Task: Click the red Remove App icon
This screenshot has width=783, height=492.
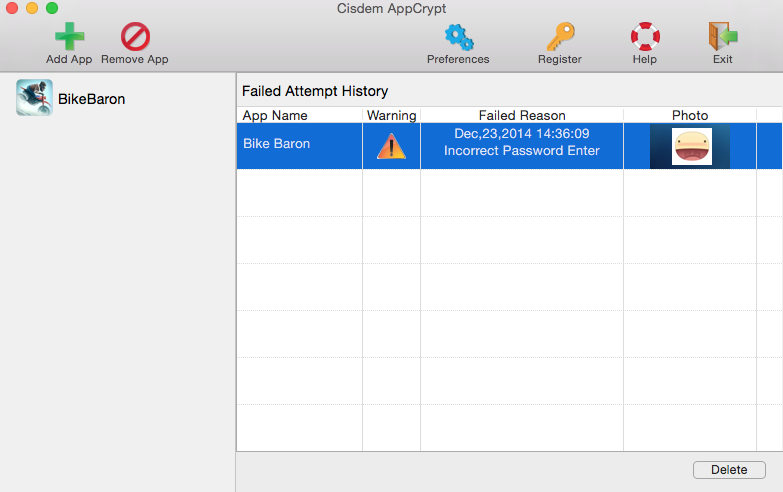Action: [135, 37]
